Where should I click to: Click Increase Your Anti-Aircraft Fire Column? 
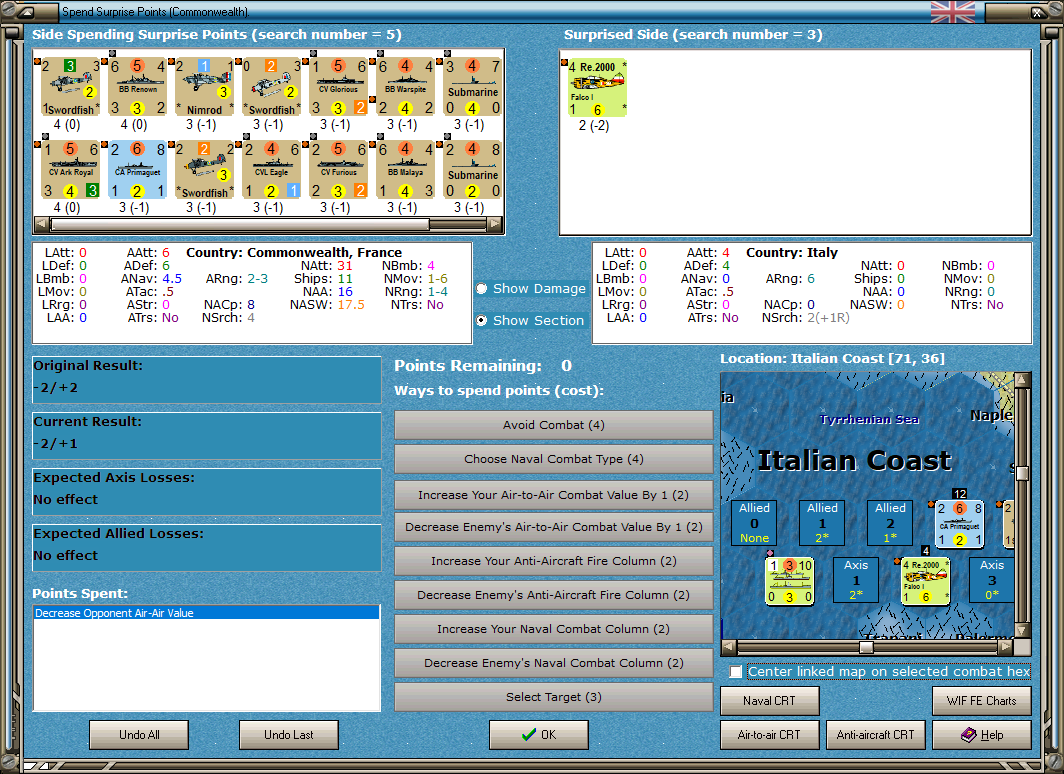(x=553, y=560)
